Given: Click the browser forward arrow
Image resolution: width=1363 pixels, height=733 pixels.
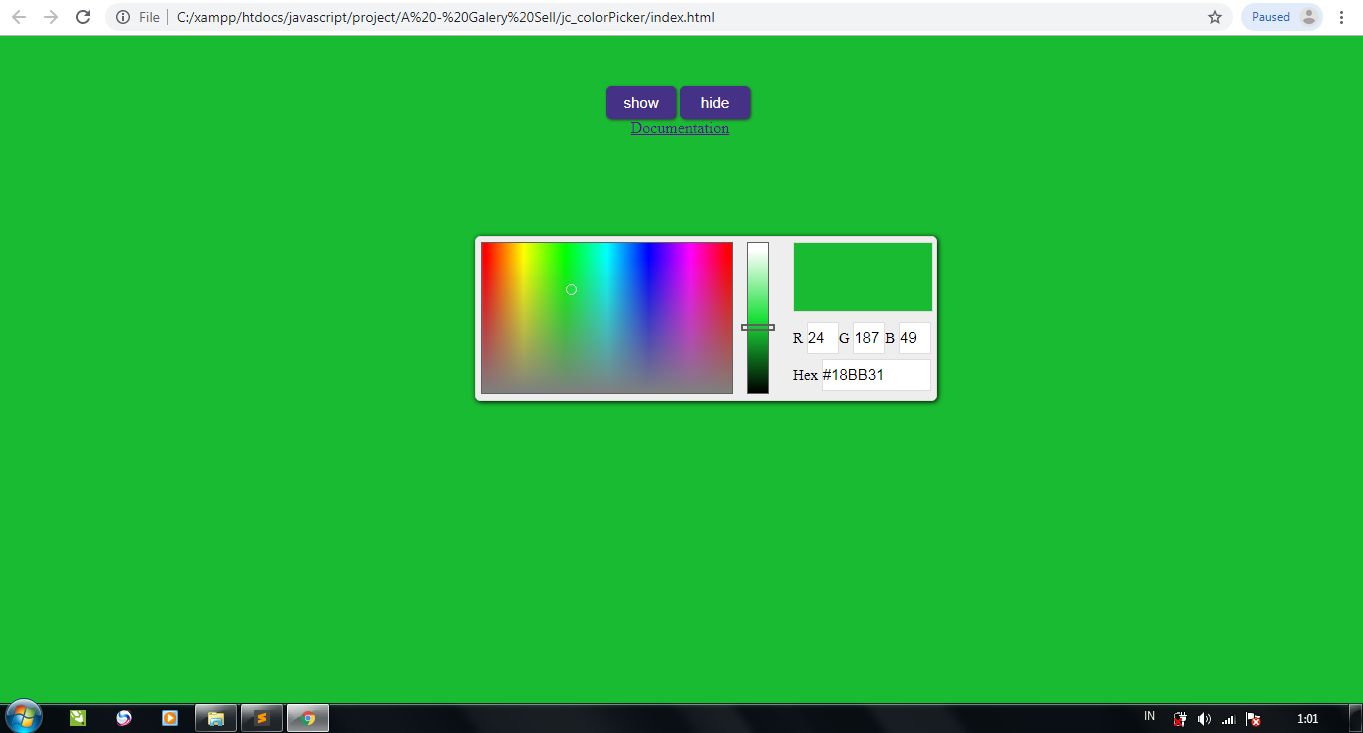Looking at the screenshot, I should pyautogui.click(x=51, y=17).
